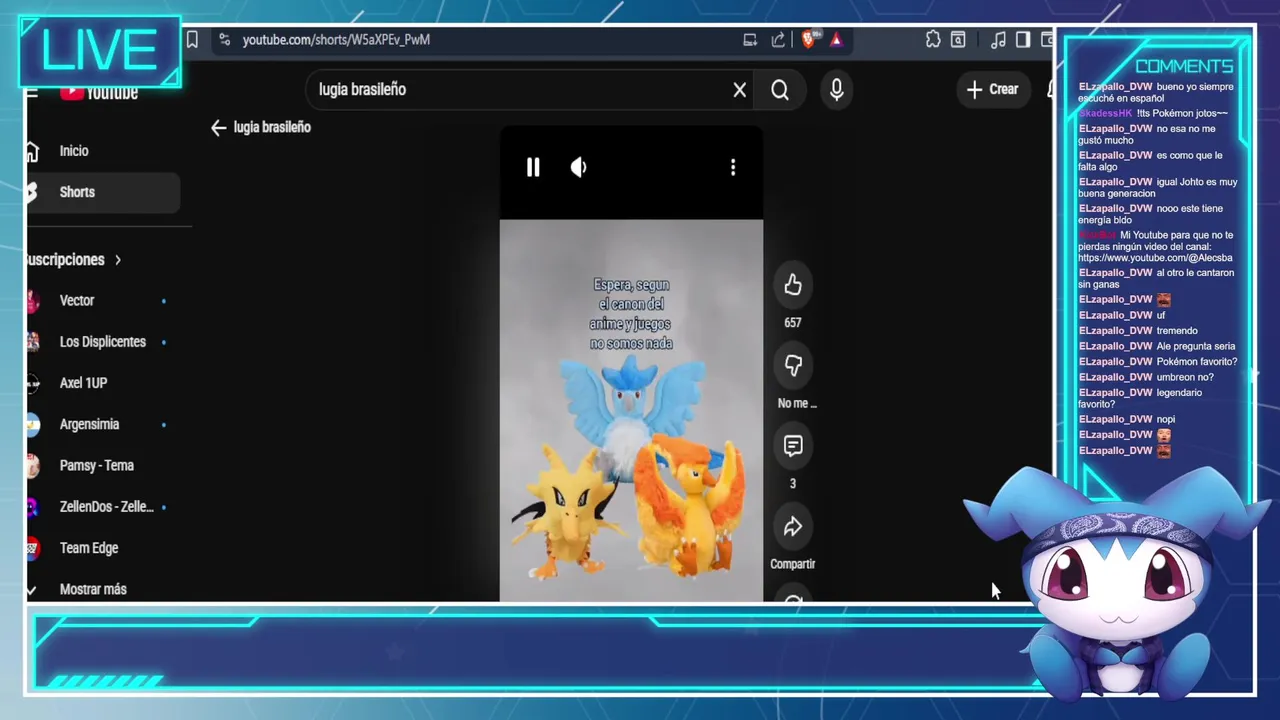Open site settings icon in address bar
Viewport: 1280px width, 720px height.
click(x=224, y=40)
